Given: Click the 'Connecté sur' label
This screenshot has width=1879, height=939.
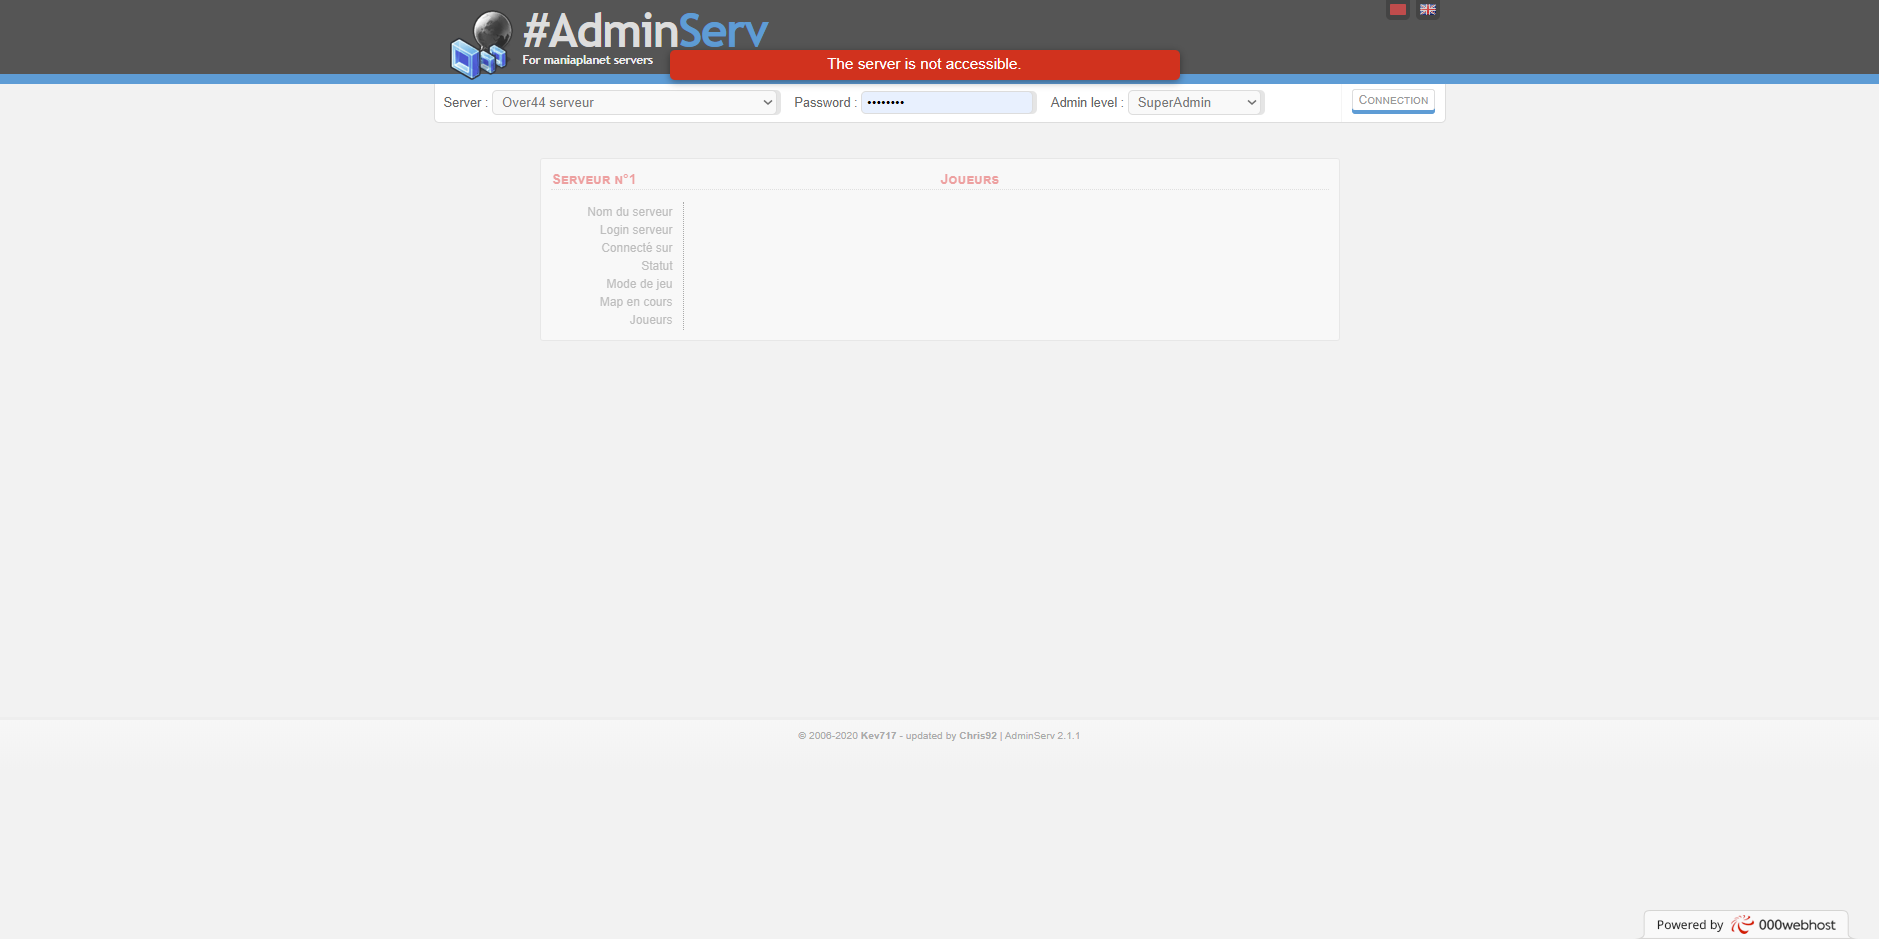Looking at the screenshot, I should coord(637,248).
